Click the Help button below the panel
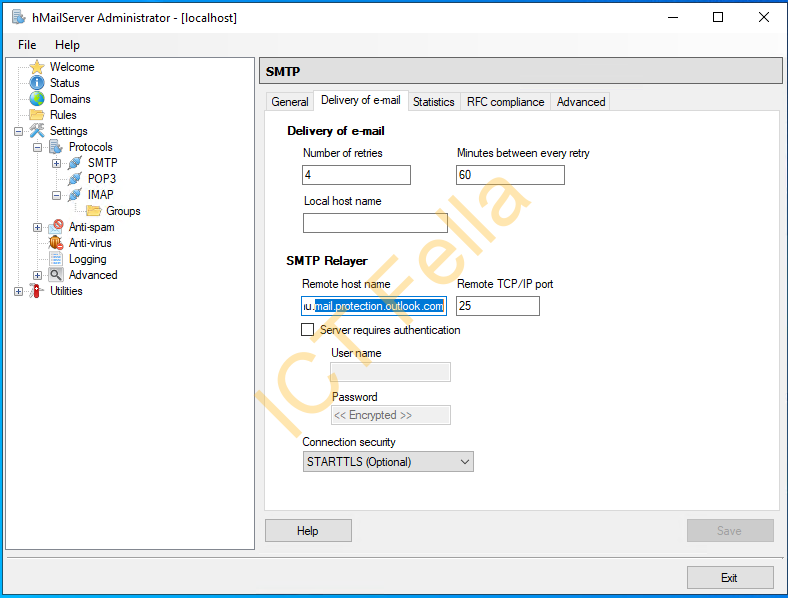Viewport: 788px width, 598px height. click(x=308, y=531)
